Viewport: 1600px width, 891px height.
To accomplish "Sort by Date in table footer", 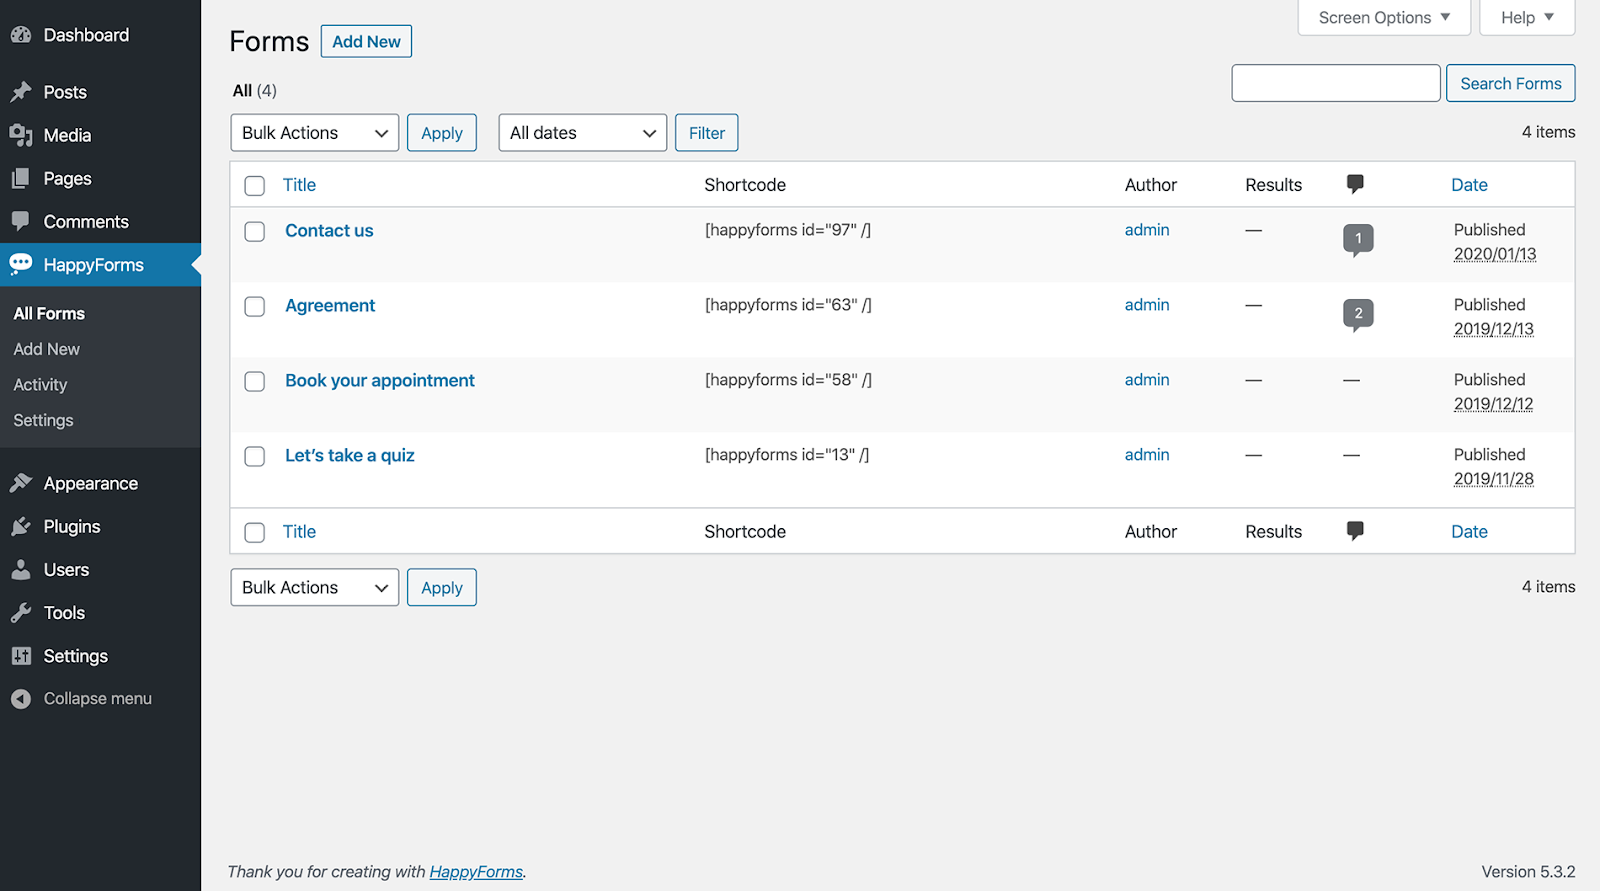I will (x=1469, y=532).
